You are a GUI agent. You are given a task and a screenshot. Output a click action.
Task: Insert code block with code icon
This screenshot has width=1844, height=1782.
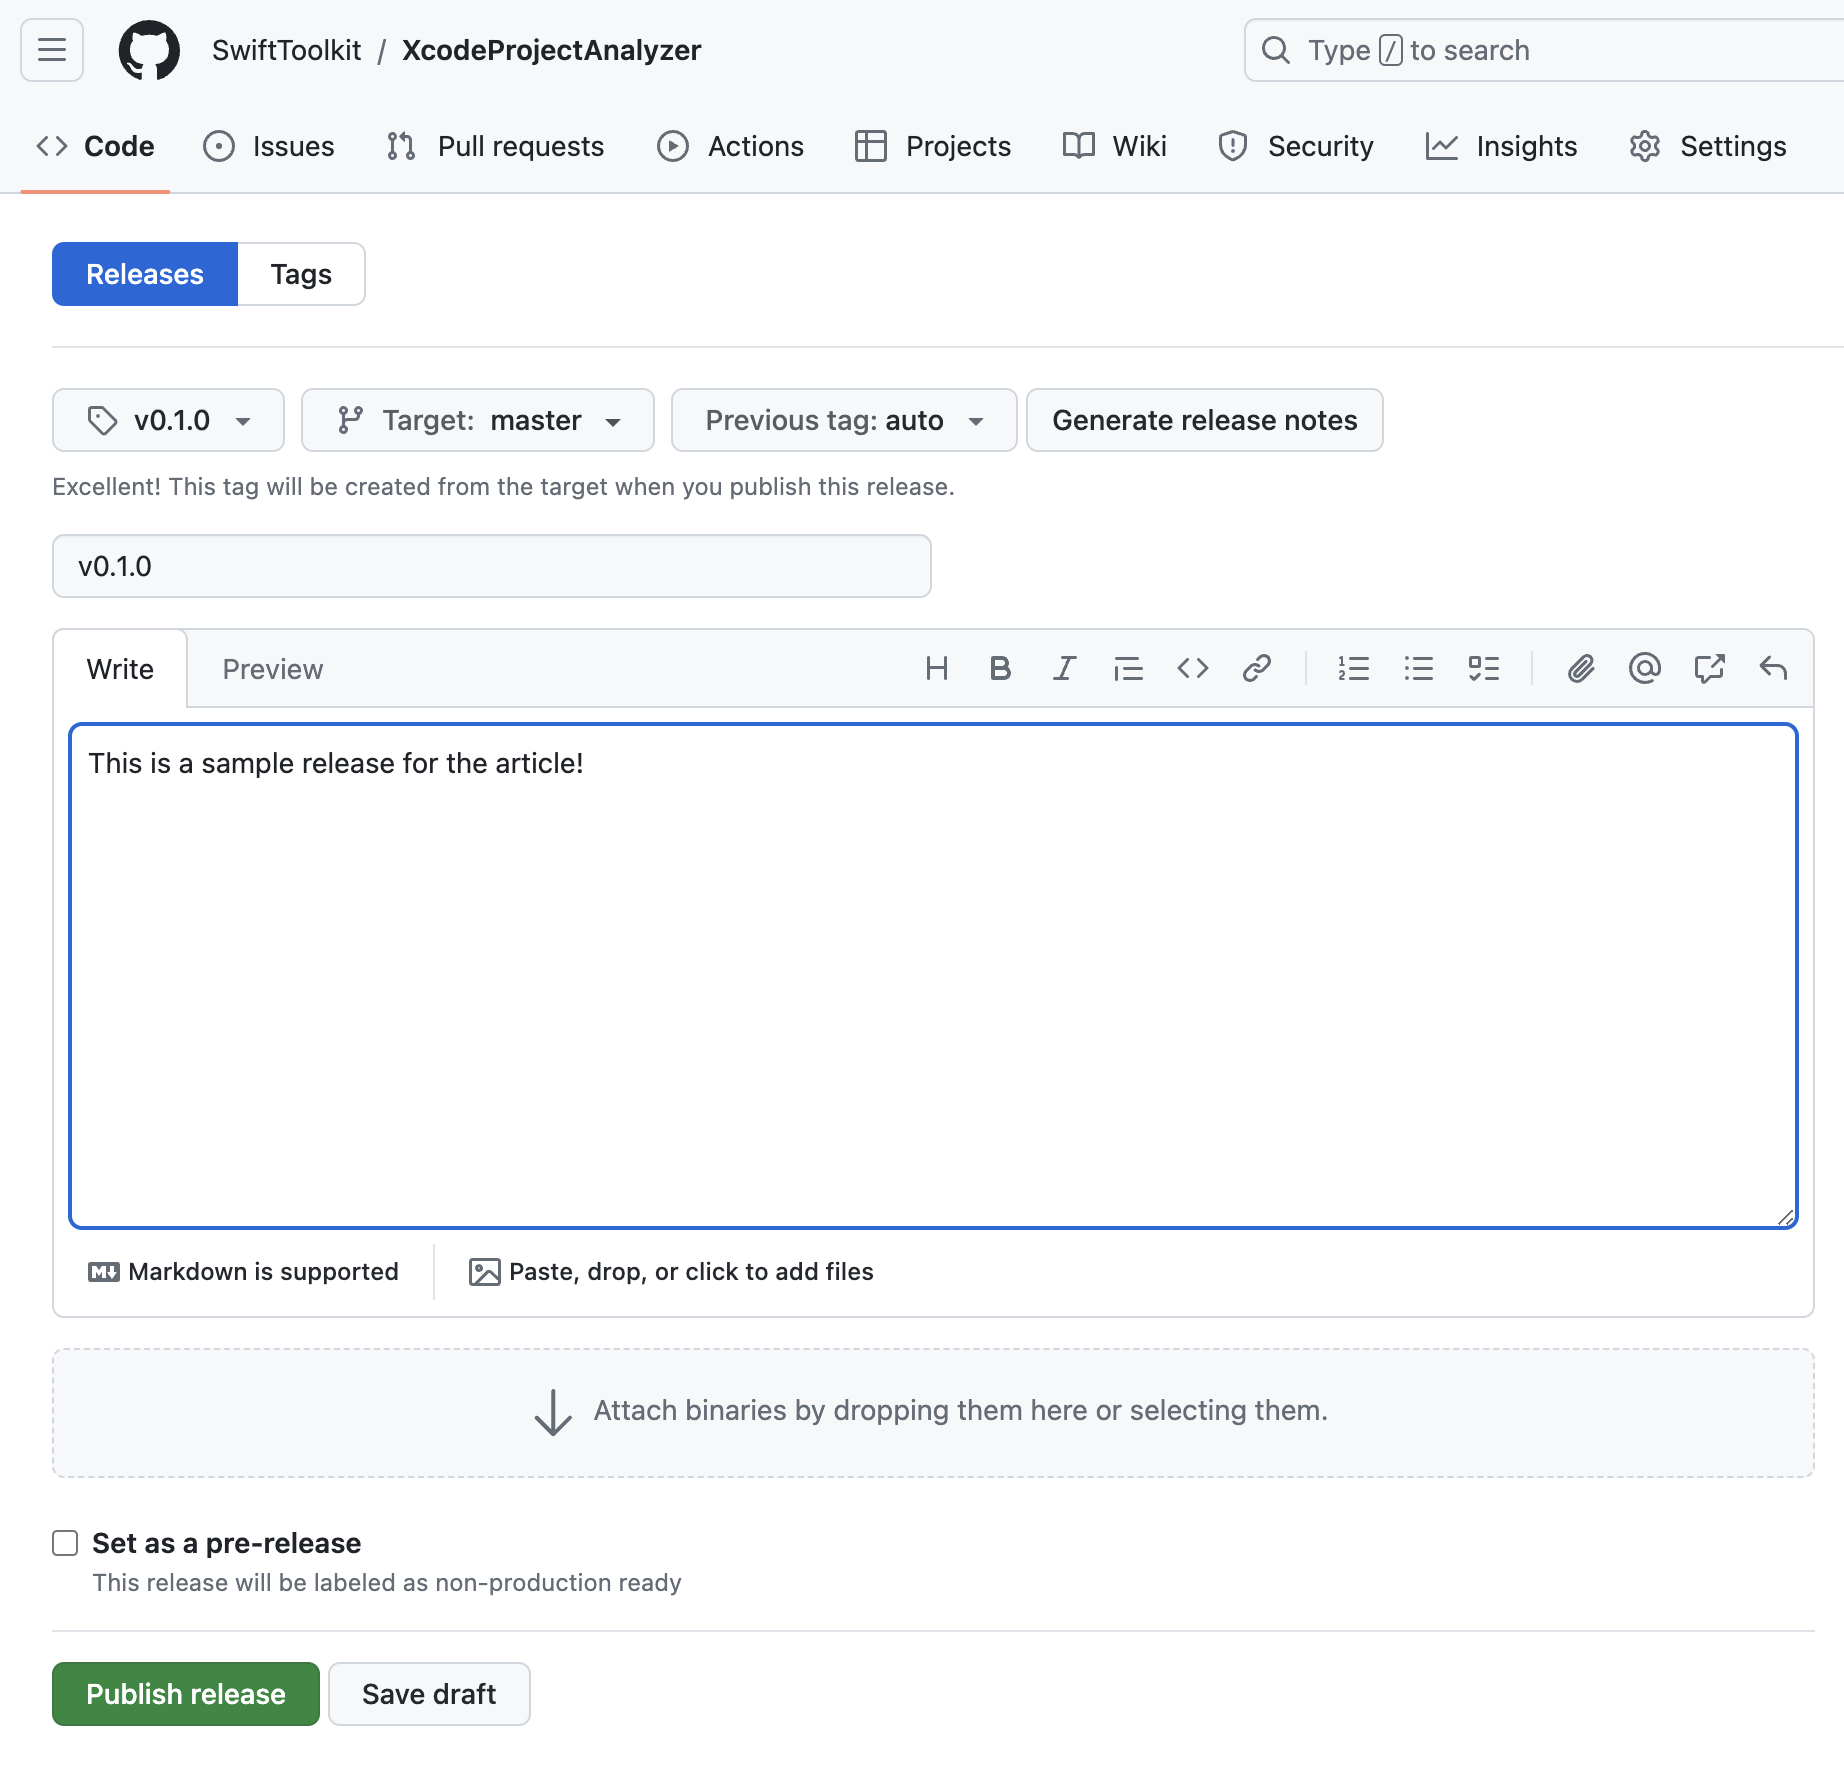[1192, 668]
